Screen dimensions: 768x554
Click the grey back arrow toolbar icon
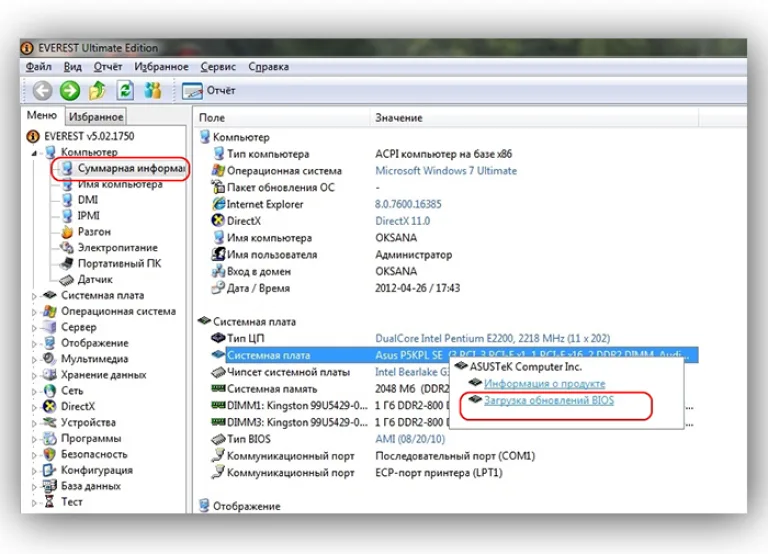click(x=43, y=90)
